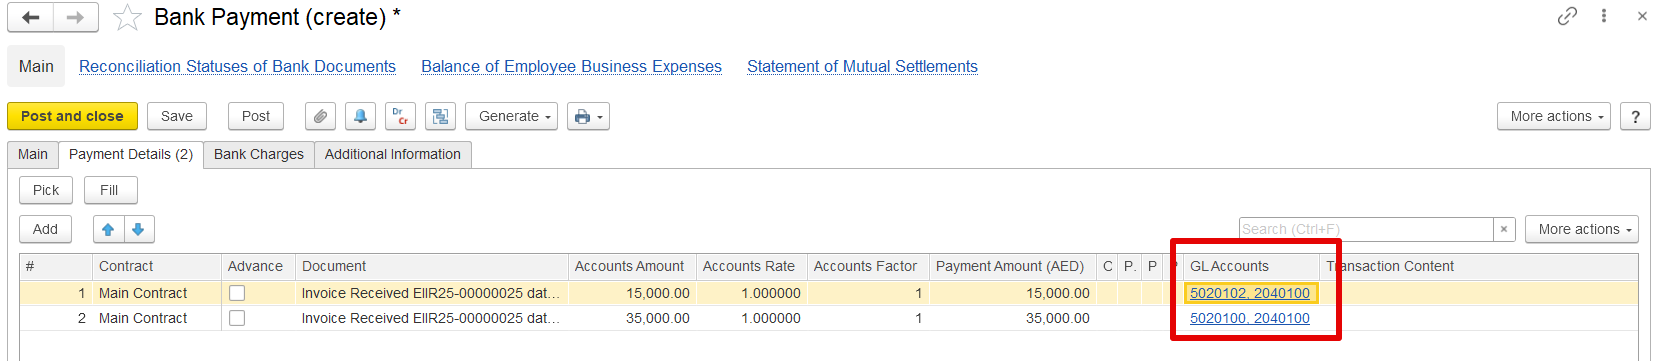Click the Accounts Factor column header
The height and width of the screenshot is (361, 1660).
(x=868, y=266)
